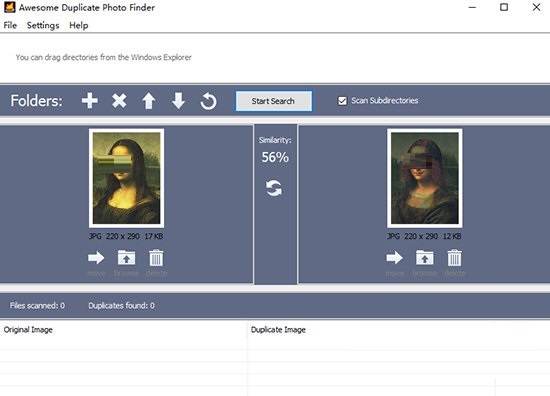Click the move arrow under the left image
The height and width of the screenshot is (396, 550).
coord(96,258)
